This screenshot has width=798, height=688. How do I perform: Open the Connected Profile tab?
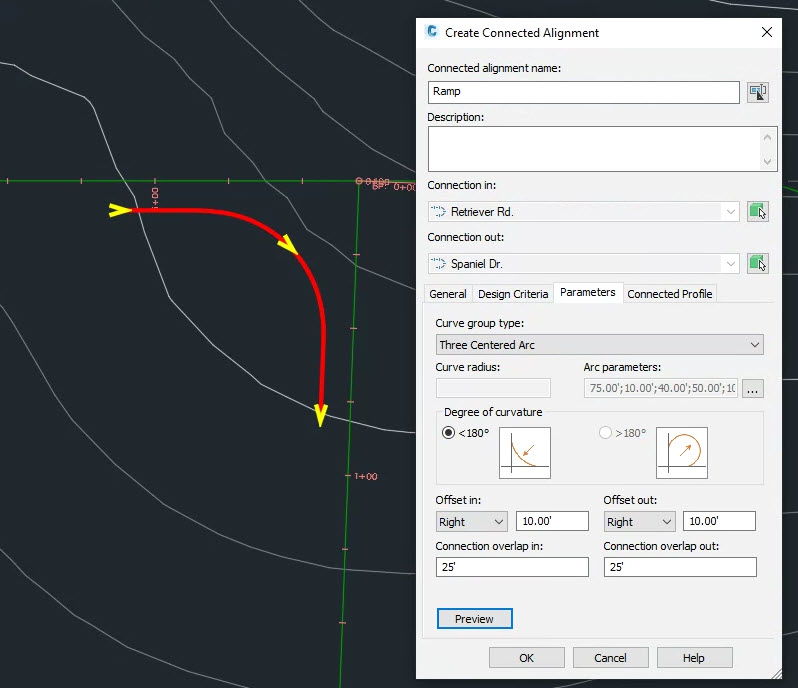[x=670, y=294]
